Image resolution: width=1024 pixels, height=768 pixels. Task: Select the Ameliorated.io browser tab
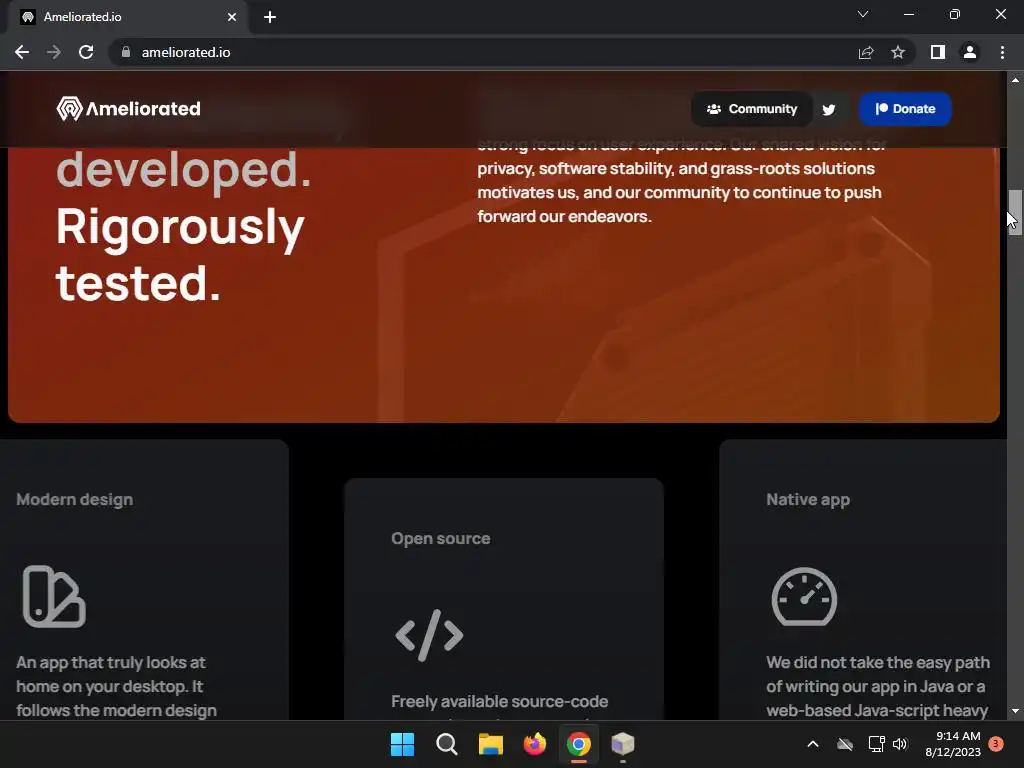point(127,17)
